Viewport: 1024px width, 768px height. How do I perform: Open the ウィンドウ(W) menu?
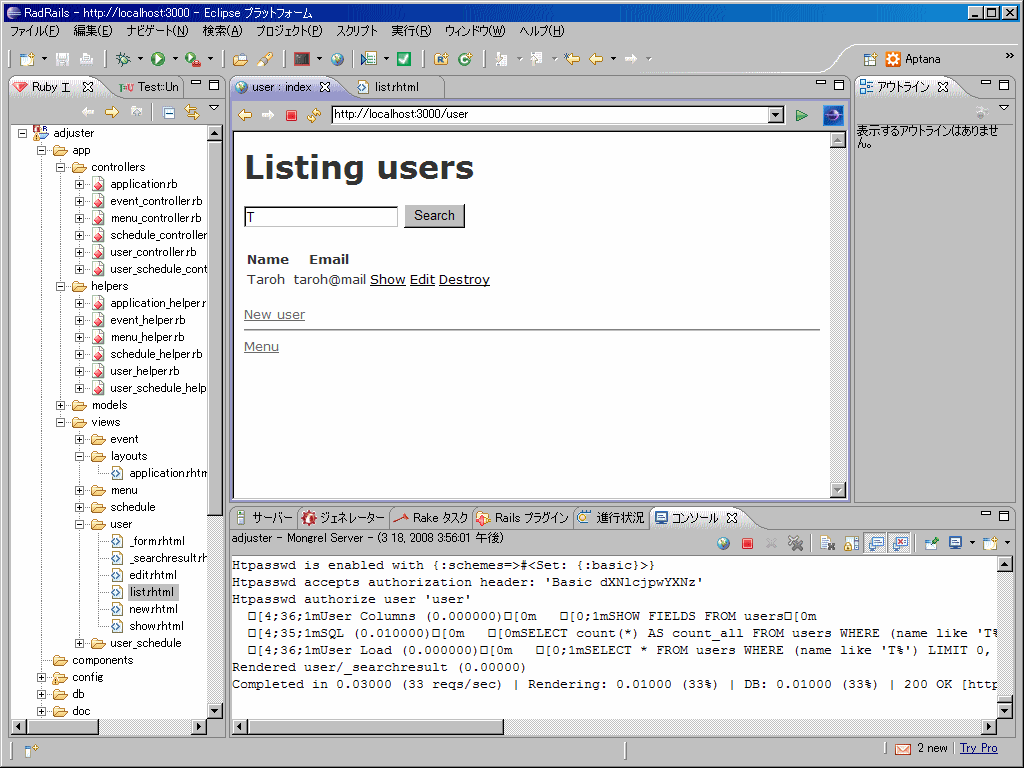click(475, 31)
